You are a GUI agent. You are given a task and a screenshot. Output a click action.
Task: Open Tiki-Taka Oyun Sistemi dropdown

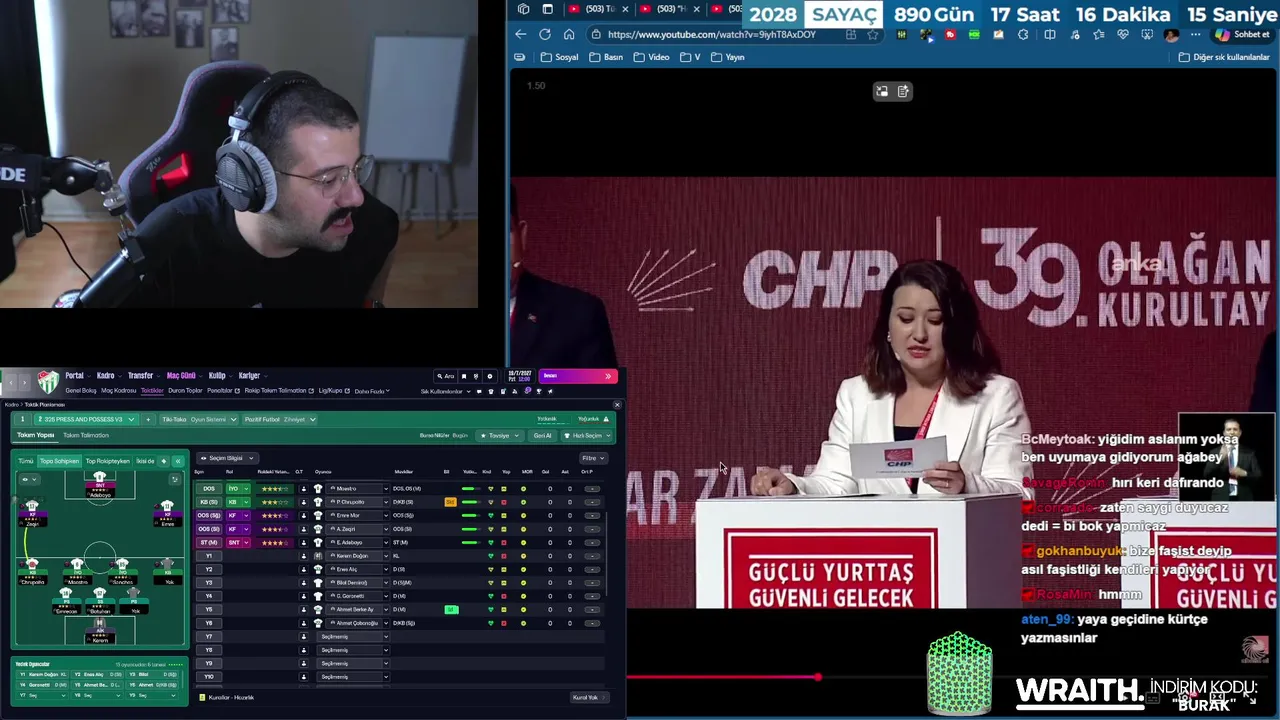tap(199, 419)
